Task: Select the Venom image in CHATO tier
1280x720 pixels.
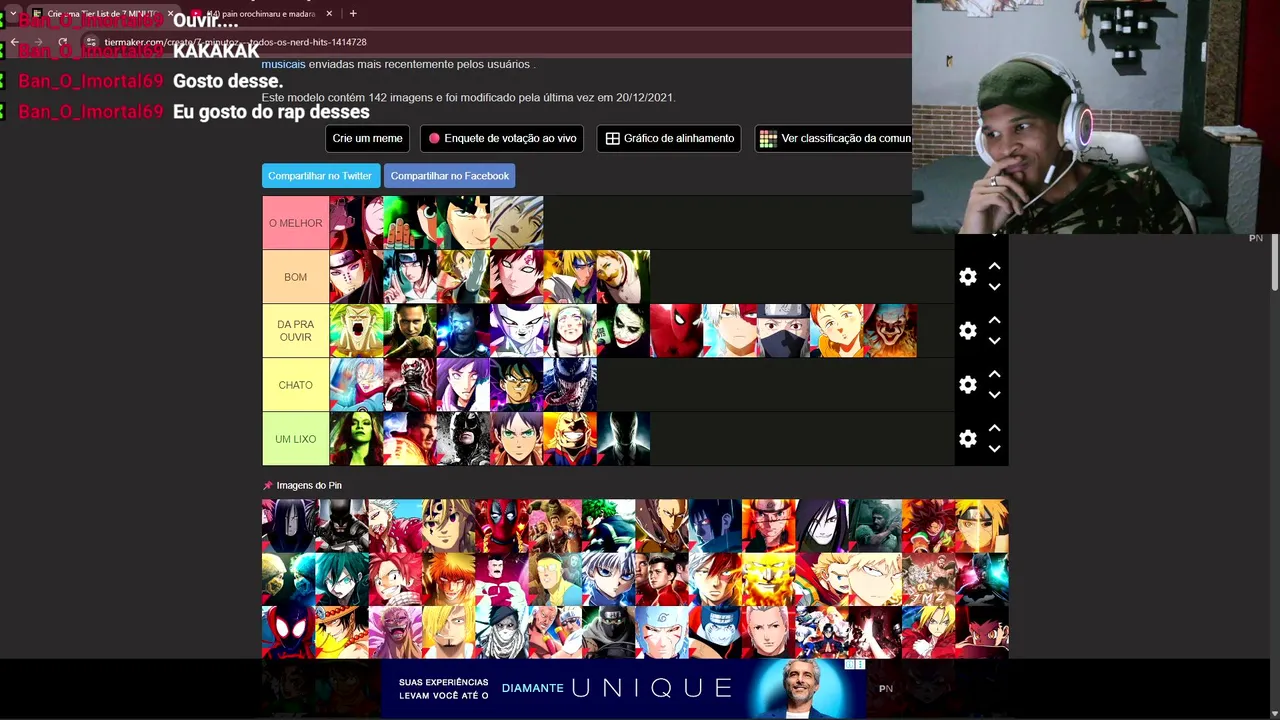Action: pos(570,385)
